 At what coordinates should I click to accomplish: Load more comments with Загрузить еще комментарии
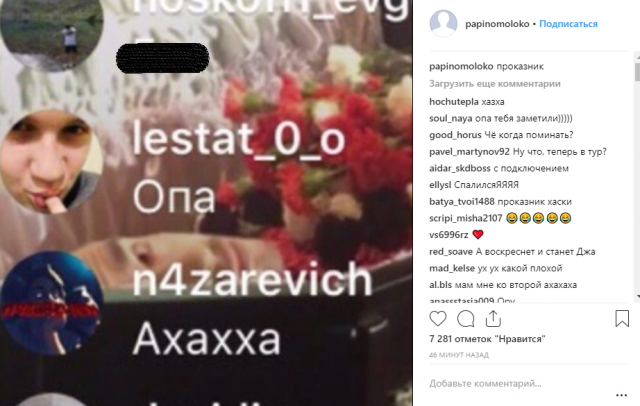pos(495,84)
